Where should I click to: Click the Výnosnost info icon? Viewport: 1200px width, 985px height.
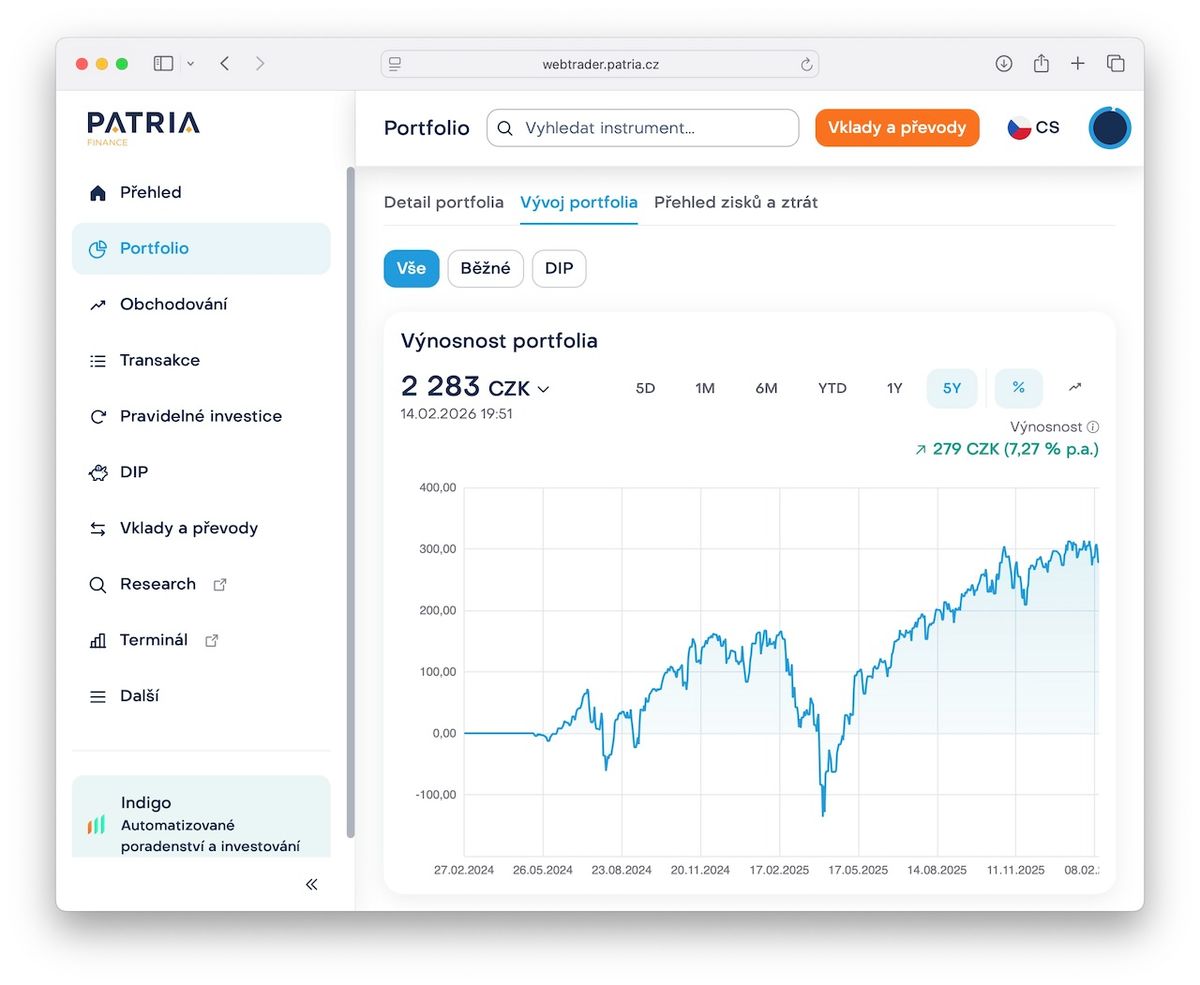click(1093, 427)
